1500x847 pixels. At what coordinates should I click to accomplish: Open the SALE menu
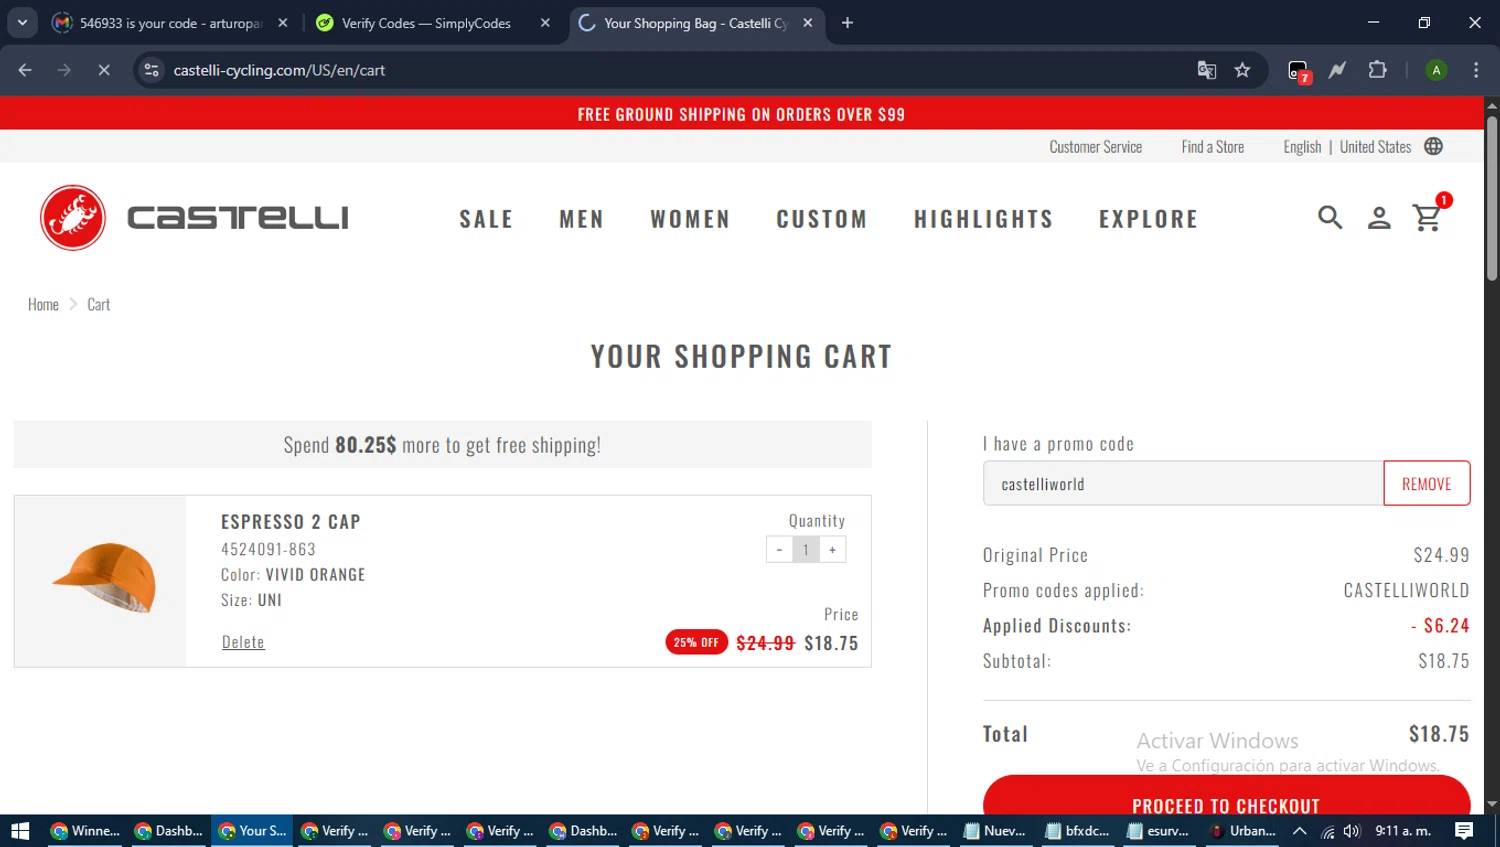486,219
